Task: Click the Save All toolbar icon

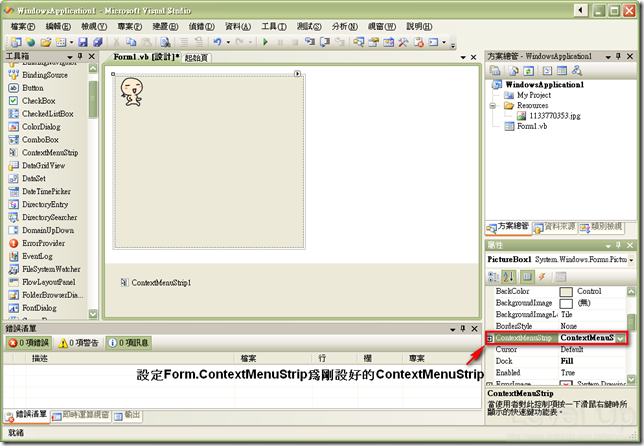Action: 98,42
